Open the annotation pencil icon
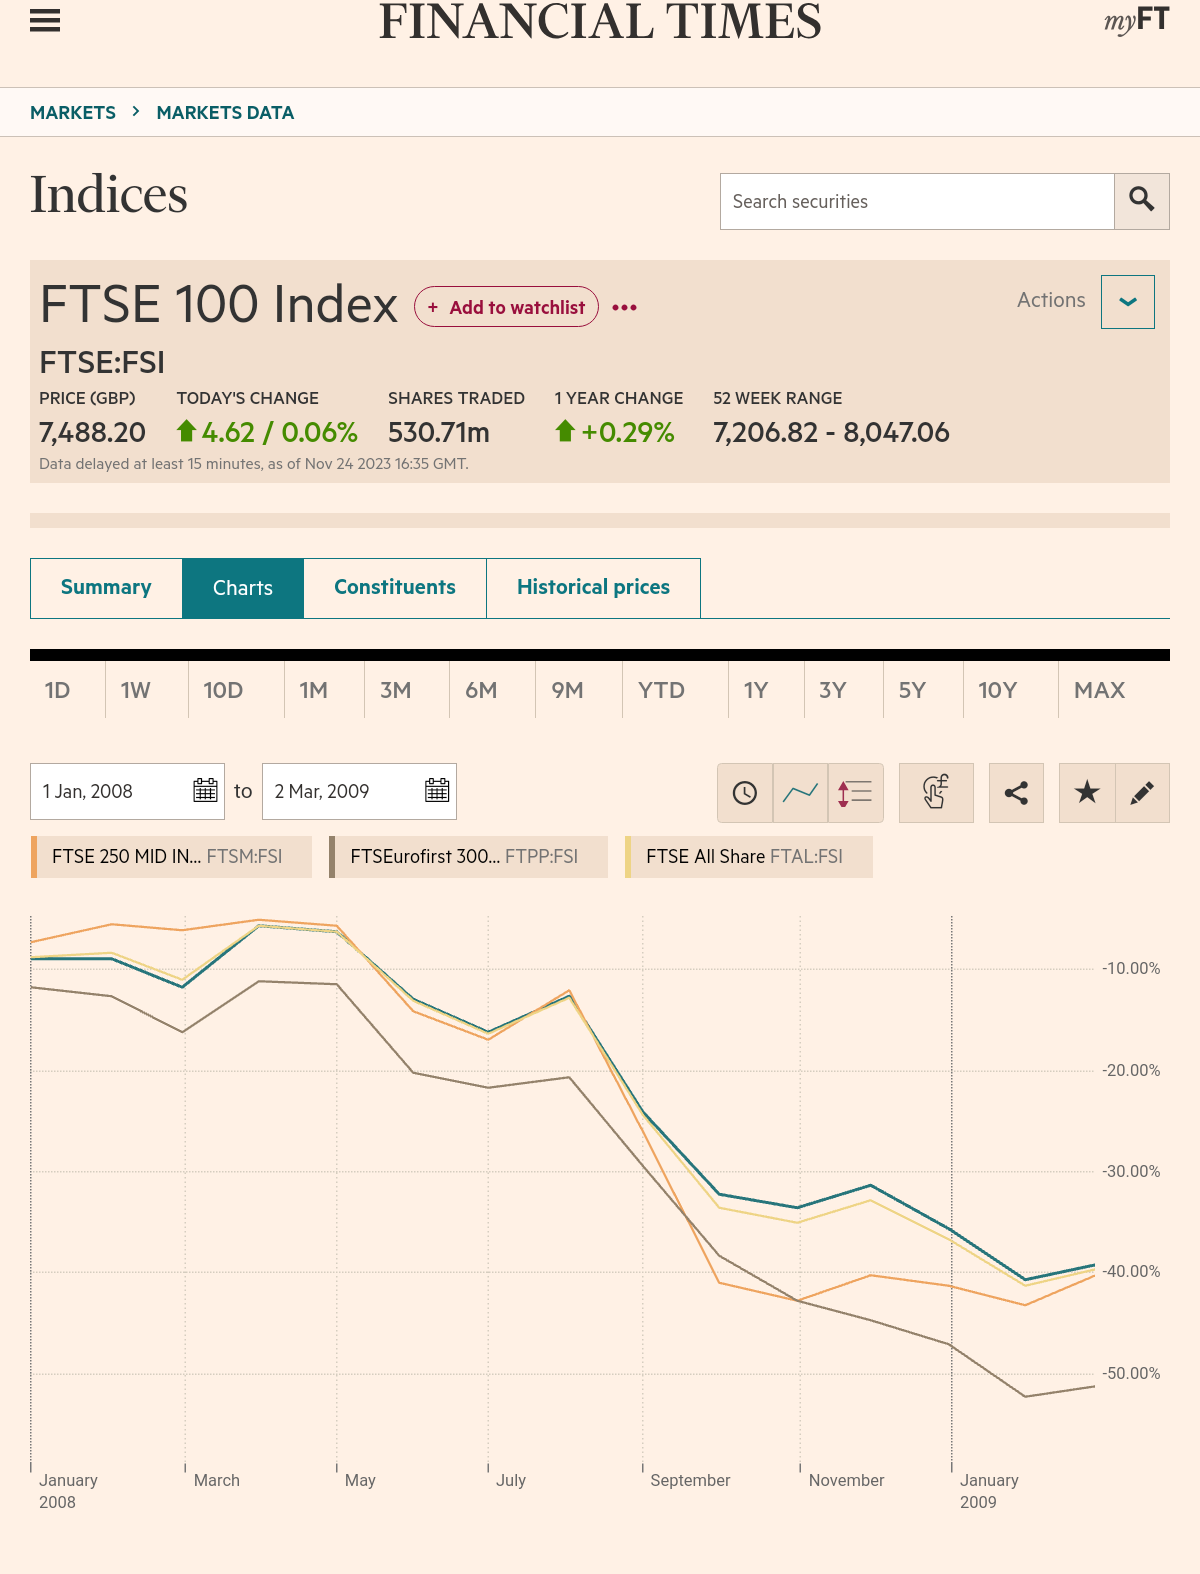The width and height of the screenshot is (1200, 1574). coord(1142,793)
